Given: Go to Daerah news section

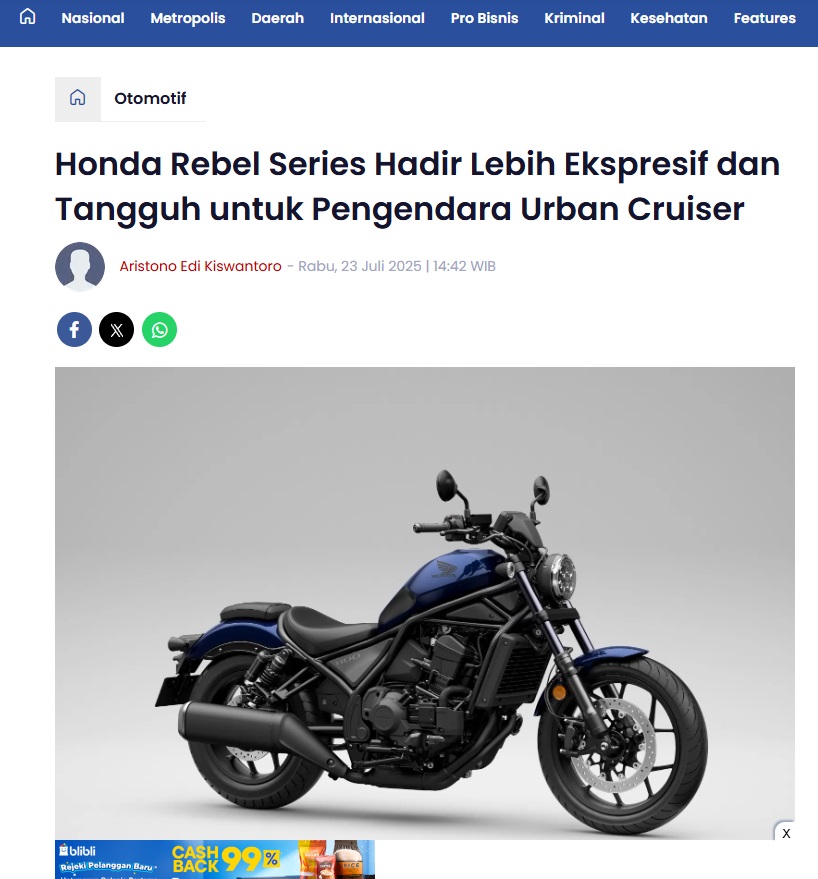Looking at the screenshot, I should point(278,18).
